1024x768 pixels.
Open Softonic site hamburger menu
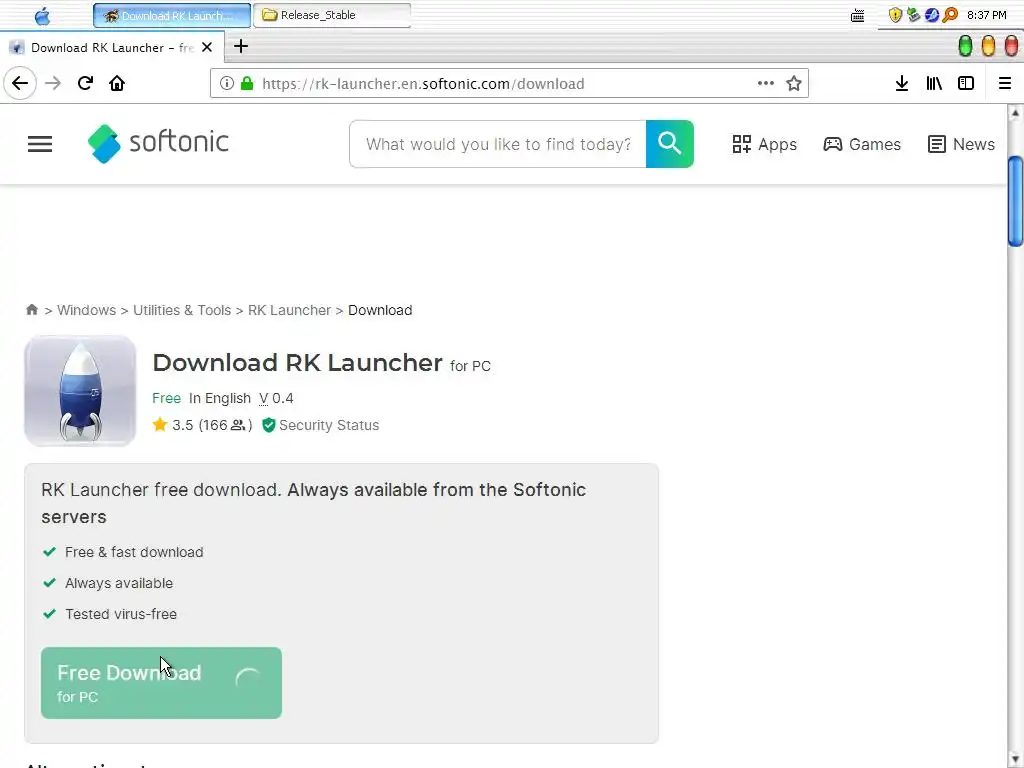point(40,144)
